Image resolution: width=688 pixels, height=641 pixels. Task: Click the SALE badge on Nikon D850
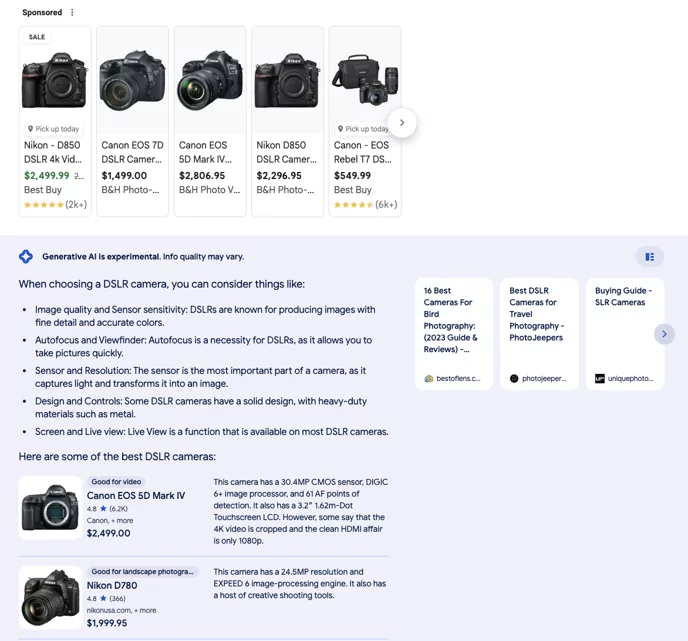37,37
